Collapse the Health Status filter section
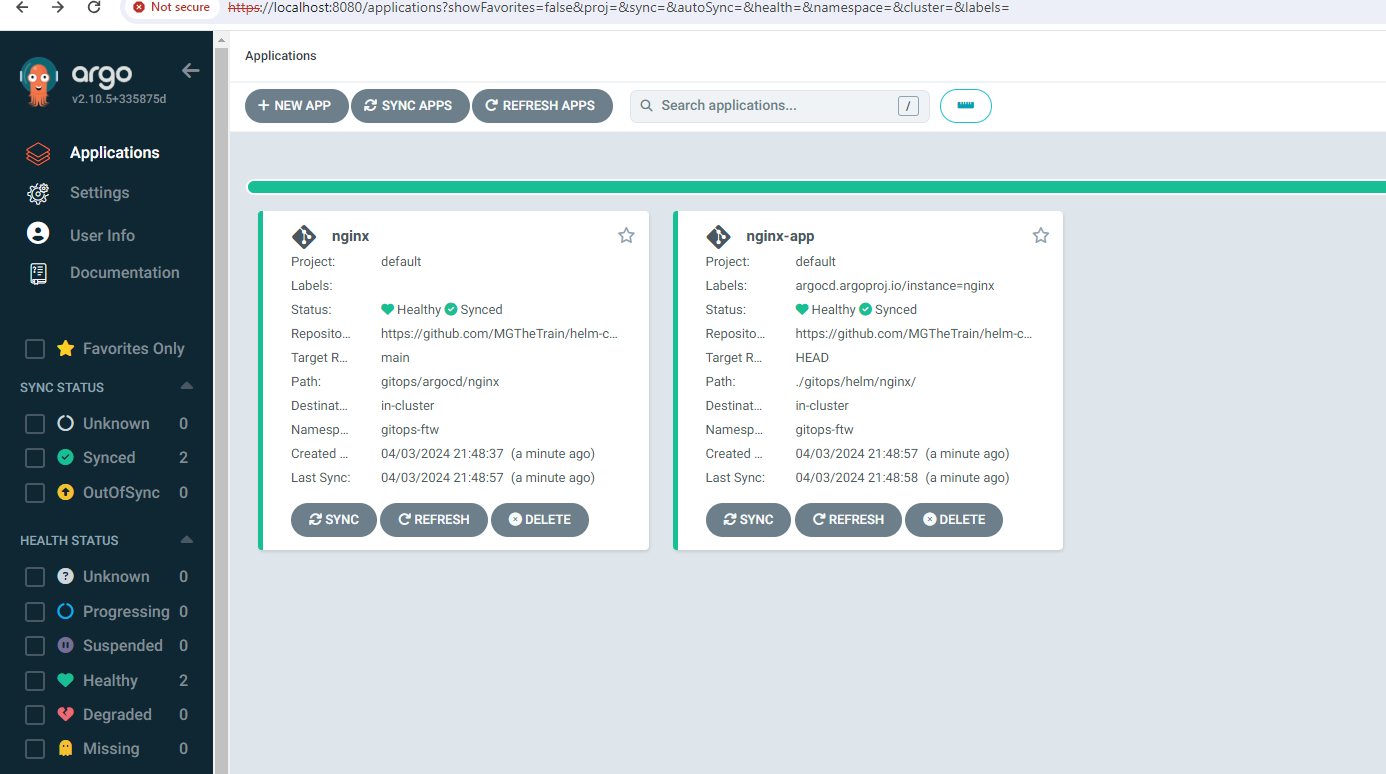 click(186, 540)
